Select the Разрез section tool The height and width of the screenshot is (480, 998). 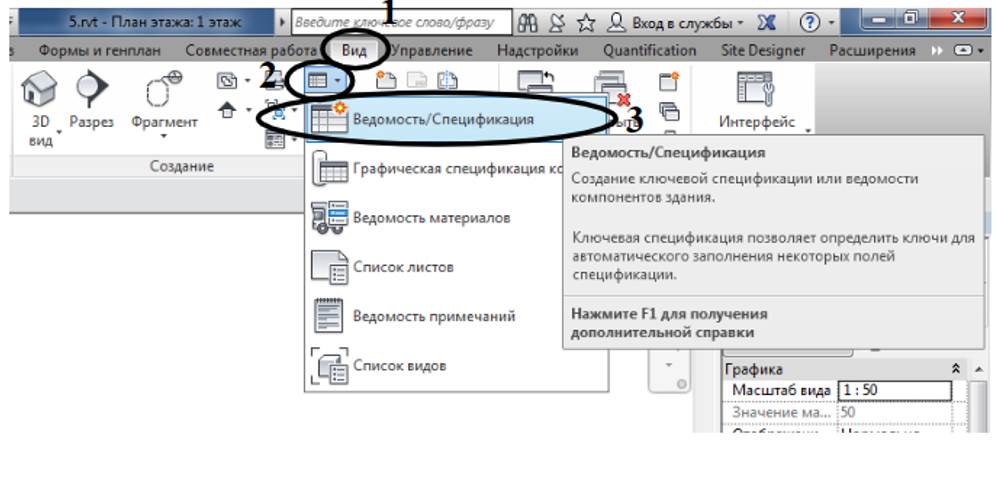click(x=92, y=88)
